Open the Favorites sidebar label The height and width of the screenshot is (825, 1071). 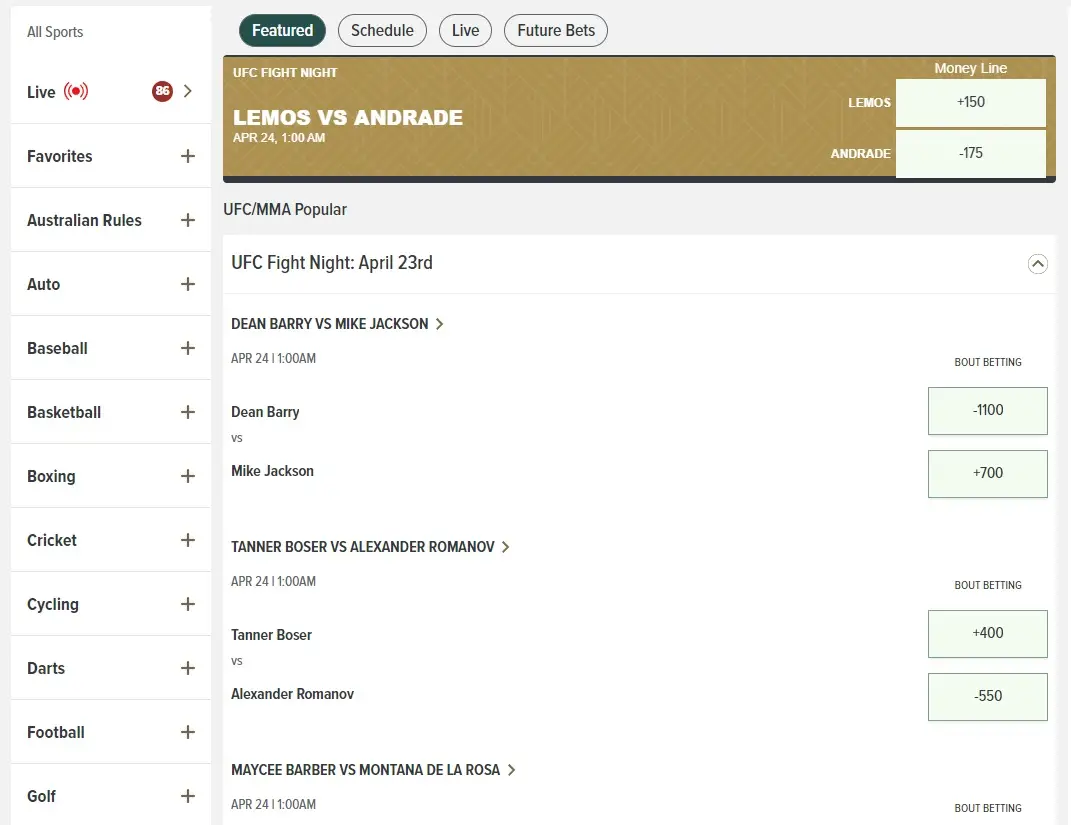[x=59, y=156]
